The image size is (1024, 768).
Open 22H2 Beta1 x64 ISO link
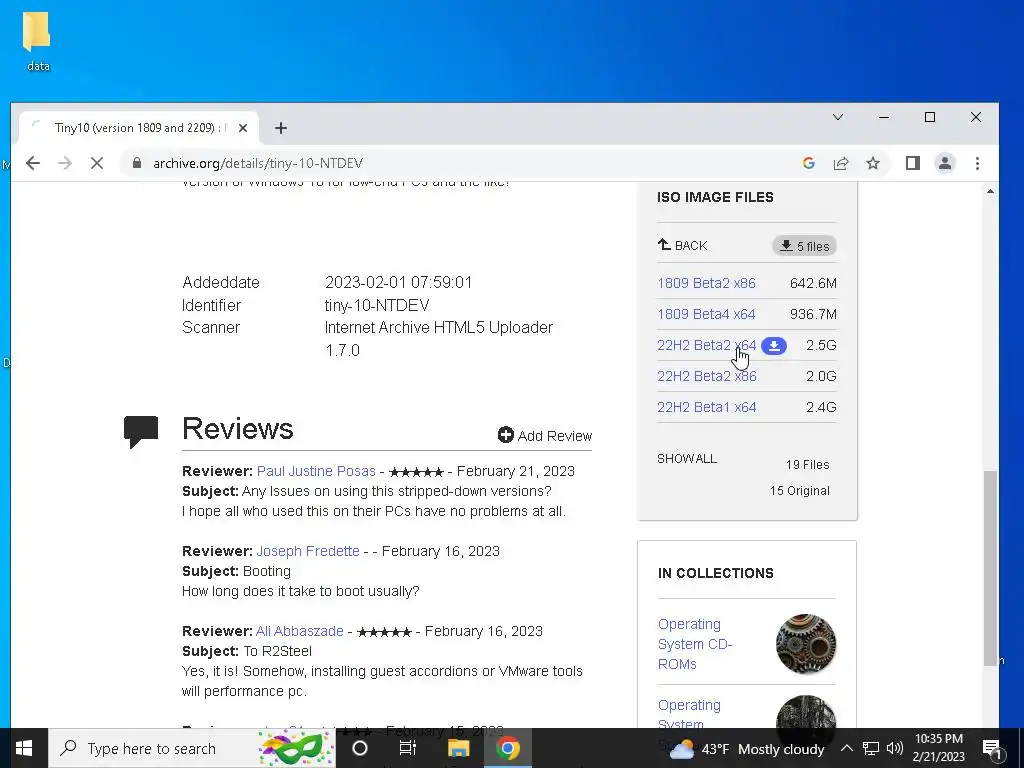[x=707, y=408]
